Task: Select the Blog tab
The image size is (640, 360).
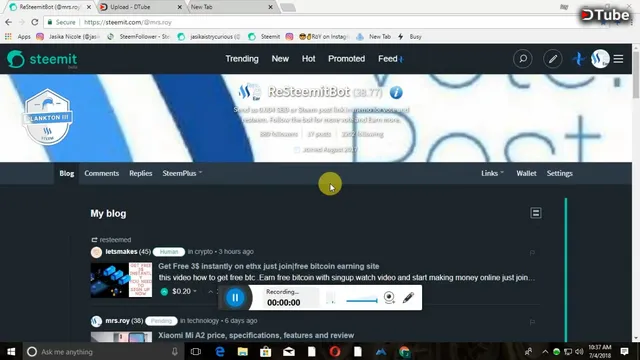Action: tap(67, 173)
